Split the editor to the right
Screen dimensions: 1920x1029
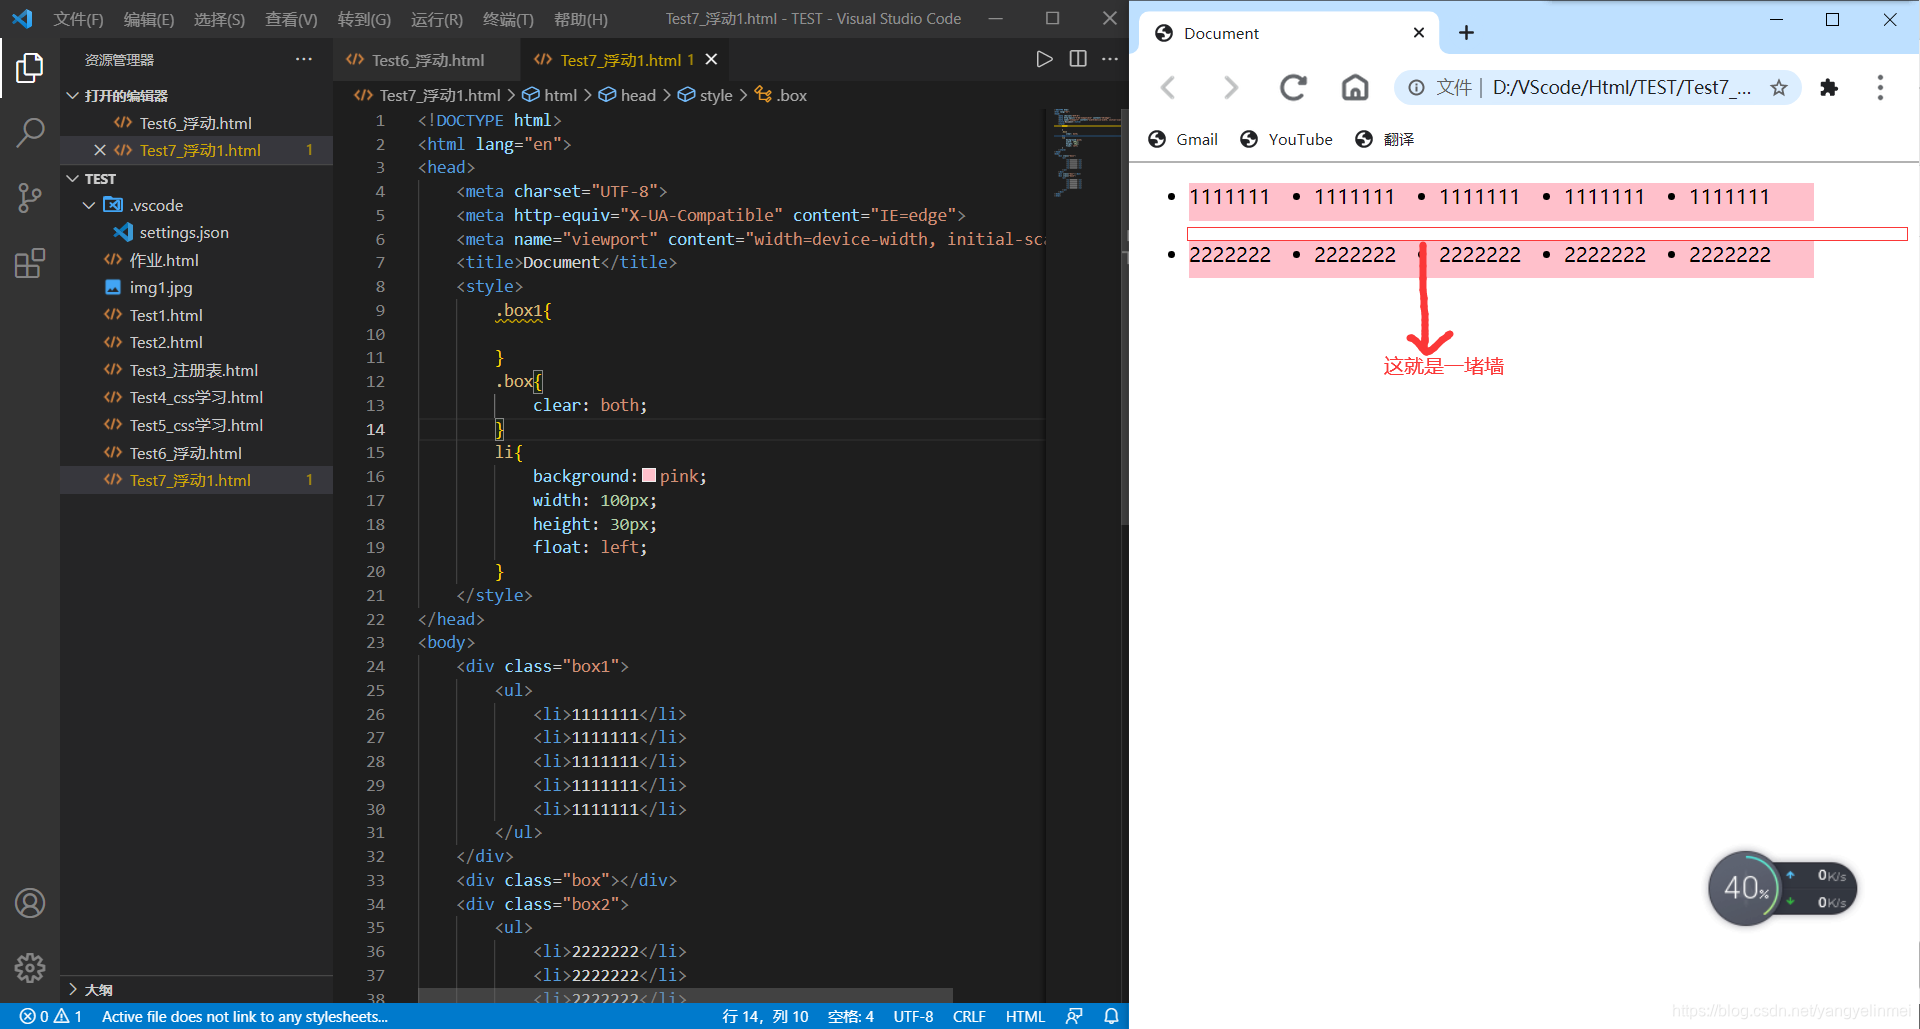point(1078,59)
